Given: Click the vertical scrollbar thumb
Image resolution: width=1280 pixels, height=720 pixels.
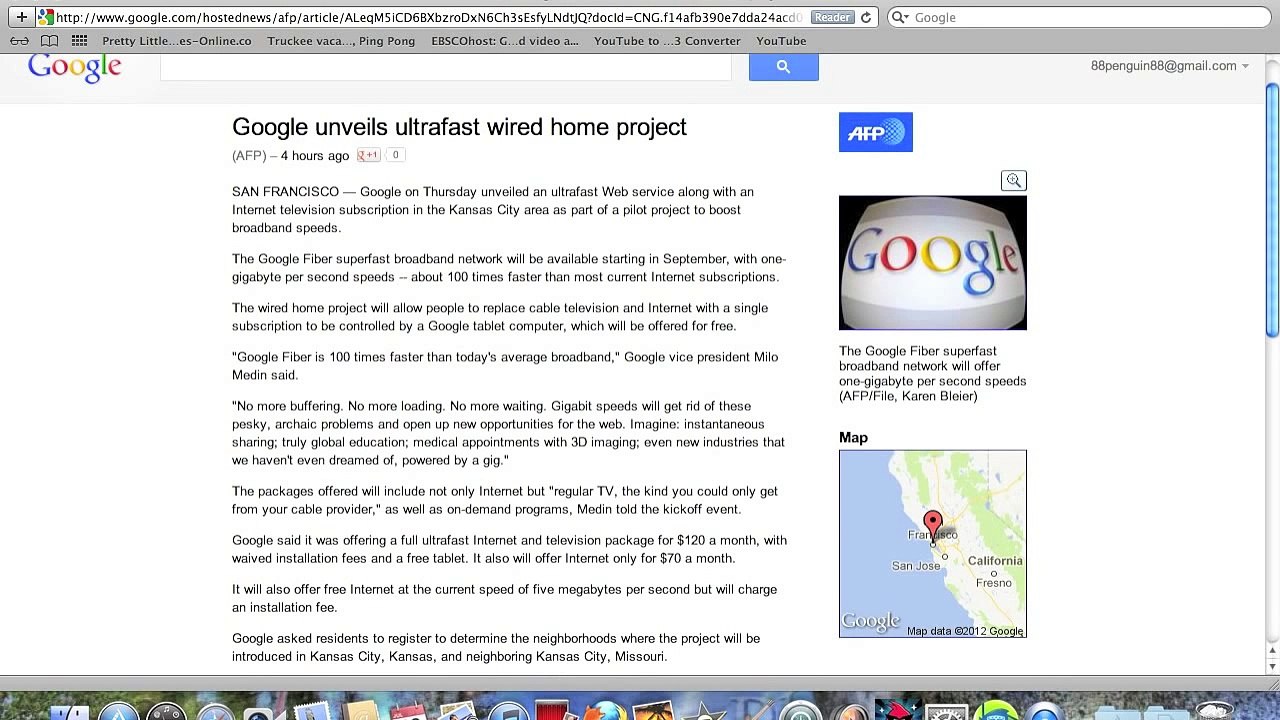Looking at the screenshot, I should click(1272, 210).
